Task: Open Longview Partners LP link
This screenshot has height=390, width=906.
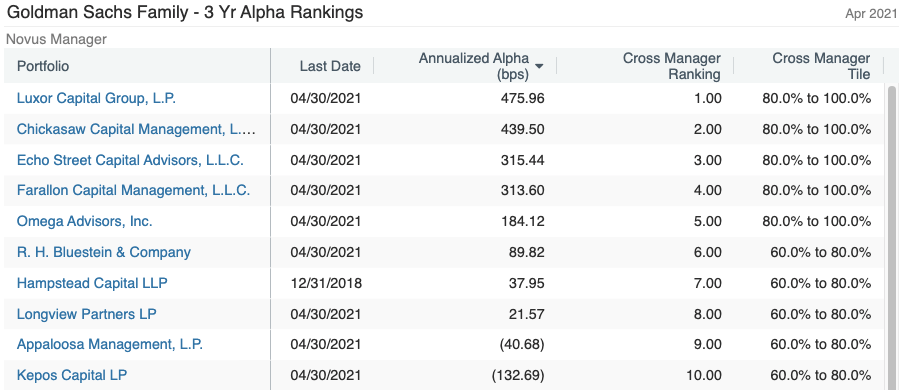Action: [87, 314]
